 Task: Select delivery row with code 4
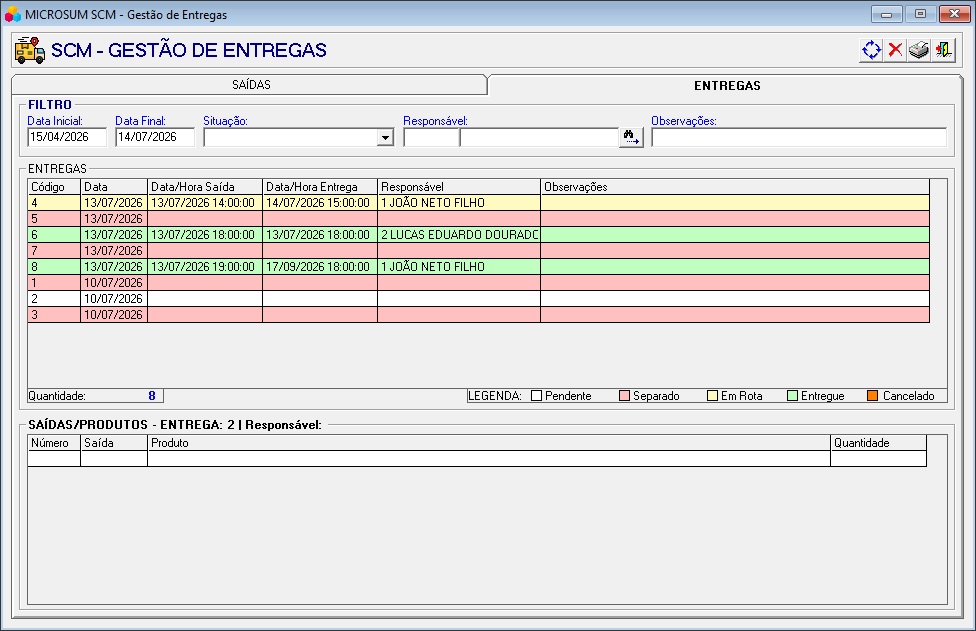pyautogui.click(x=479, y=203)
